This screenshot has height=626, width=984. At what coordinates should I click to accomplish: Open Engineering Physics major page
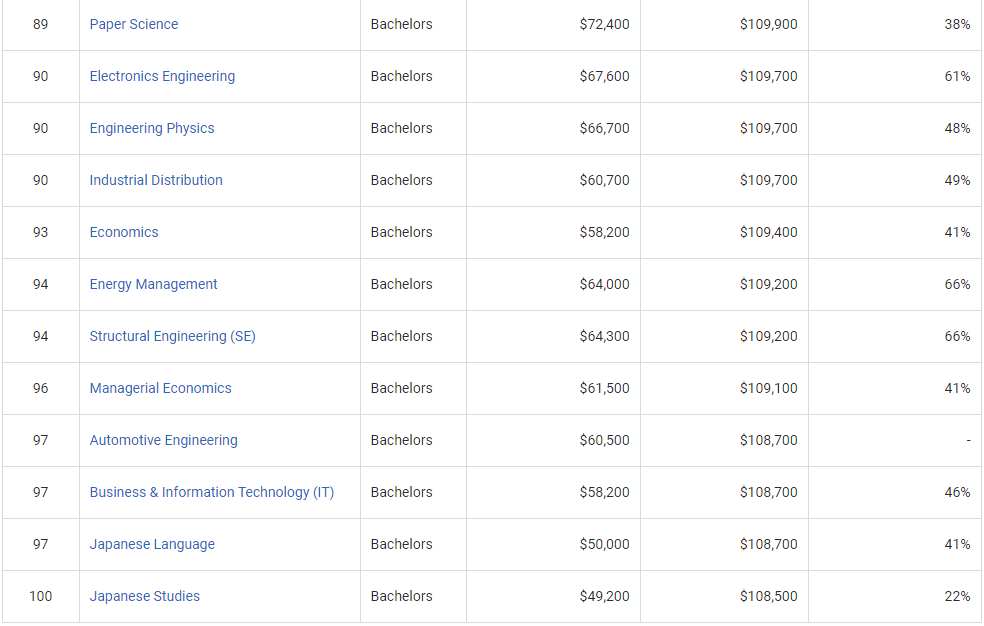click(152, 128)
